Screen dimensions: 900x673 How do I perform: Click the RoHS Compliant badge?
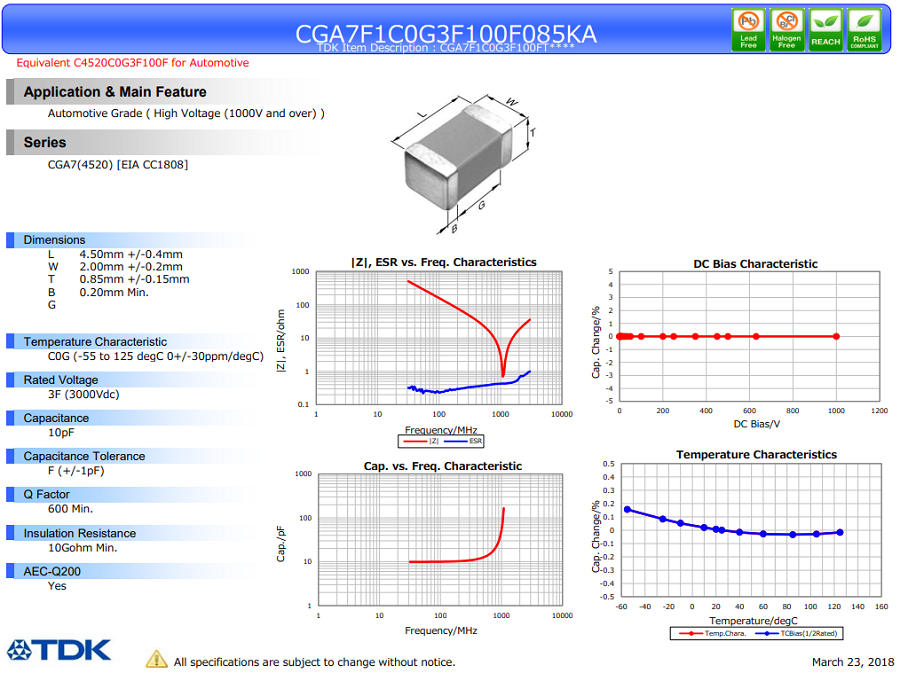click(864, 30)
